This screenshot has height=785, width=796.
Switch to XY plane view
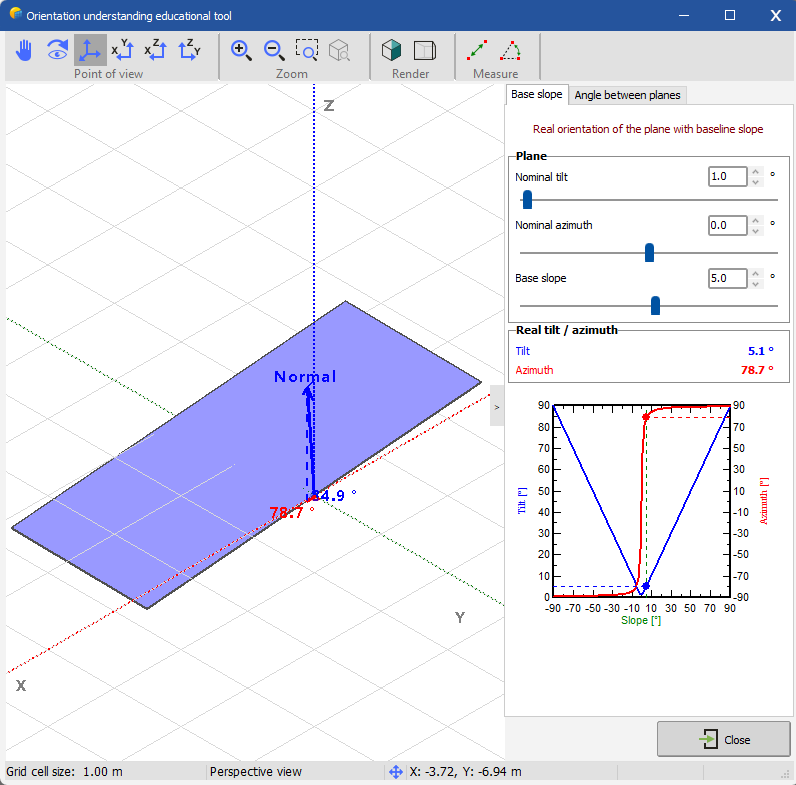[x=122, y=50]
